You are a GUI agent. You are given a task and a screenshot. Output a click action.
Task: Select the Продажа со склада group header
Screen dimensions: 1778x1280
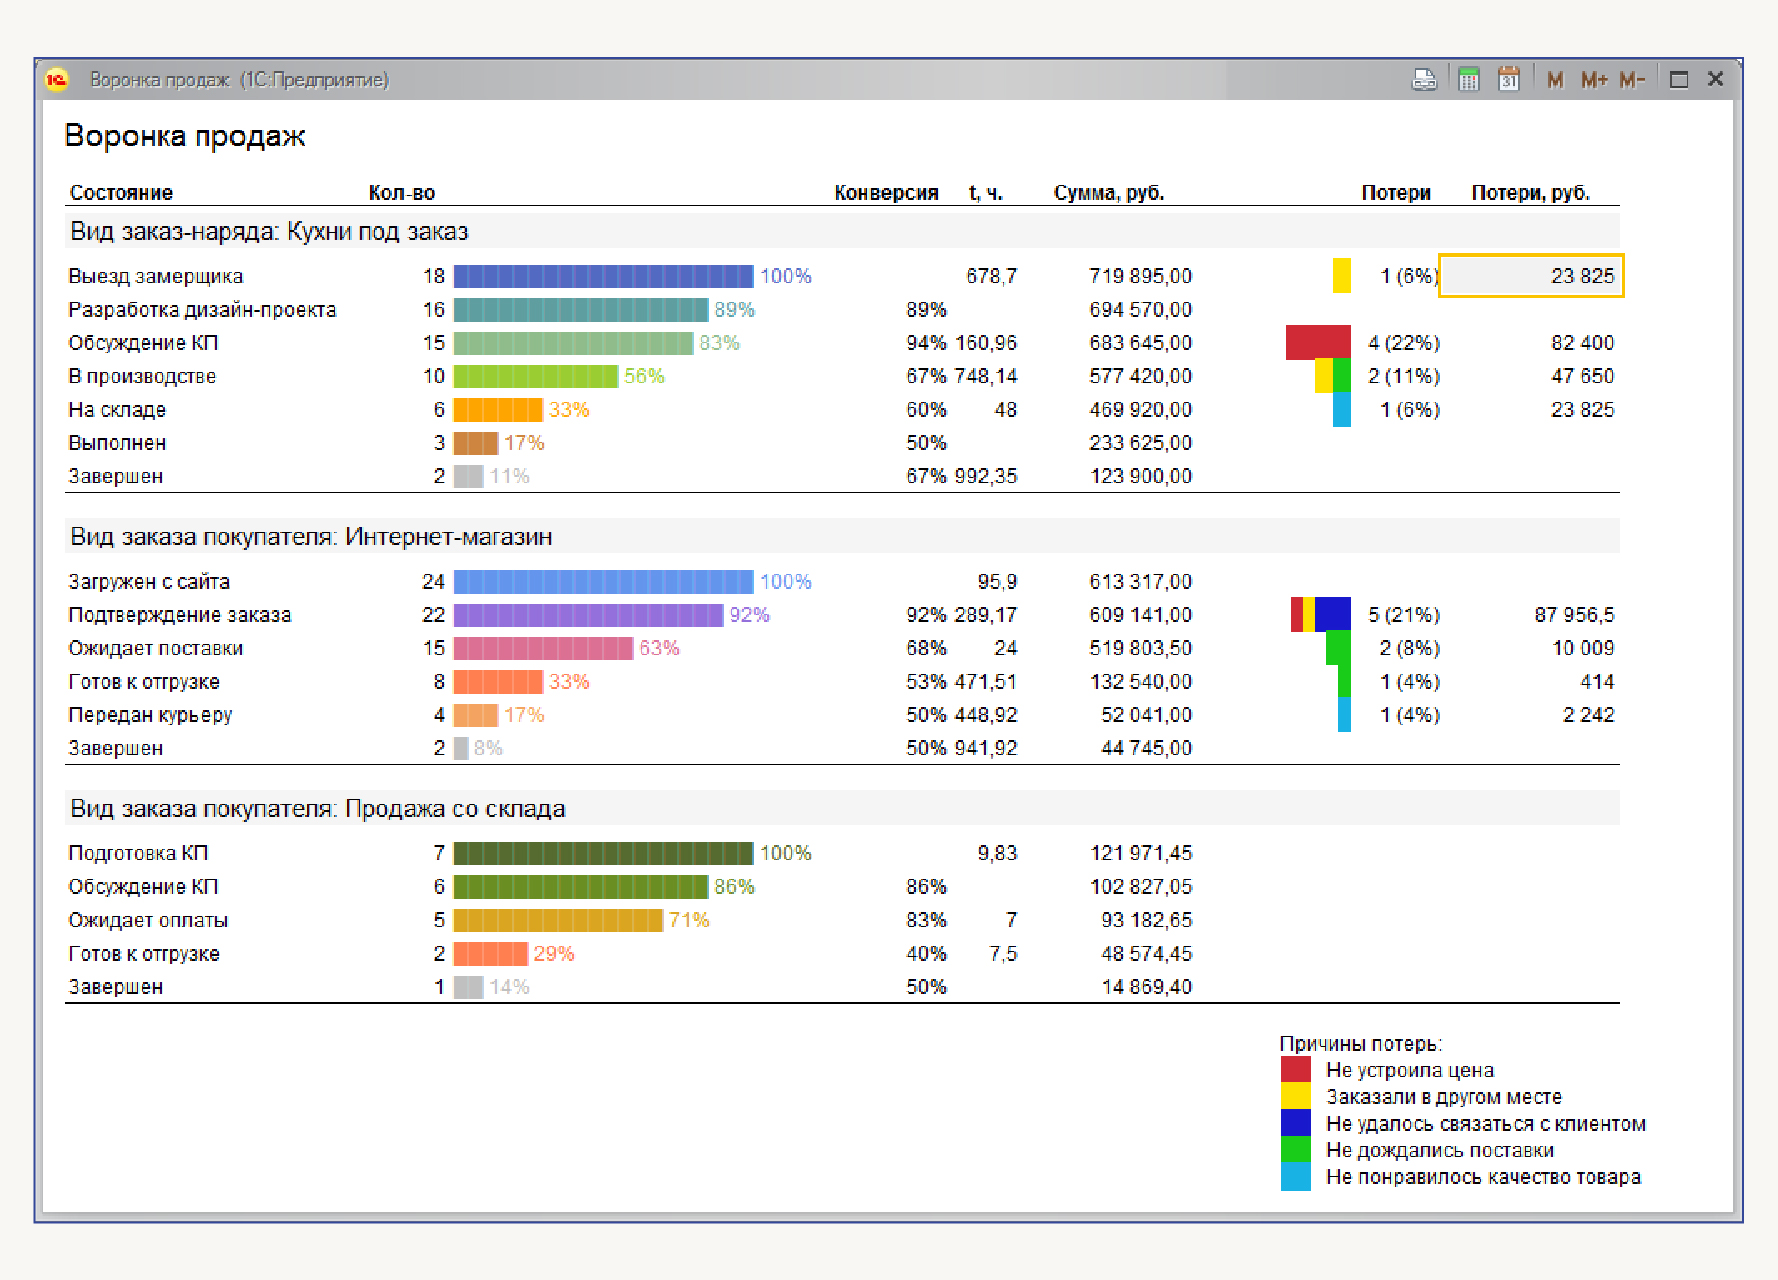[x=317, y=809]
